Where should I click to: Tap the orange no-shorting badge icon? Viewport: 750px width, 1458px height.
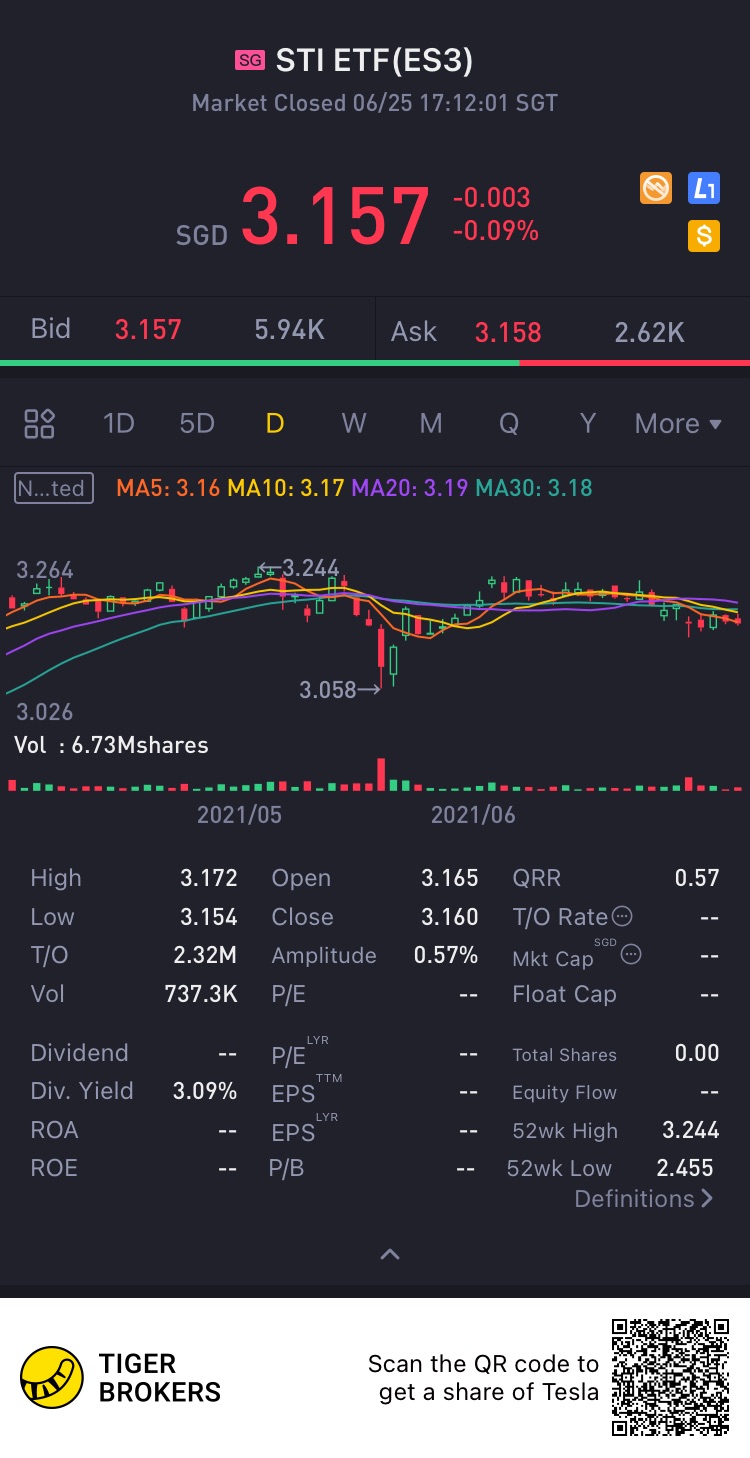click(656, 187)
